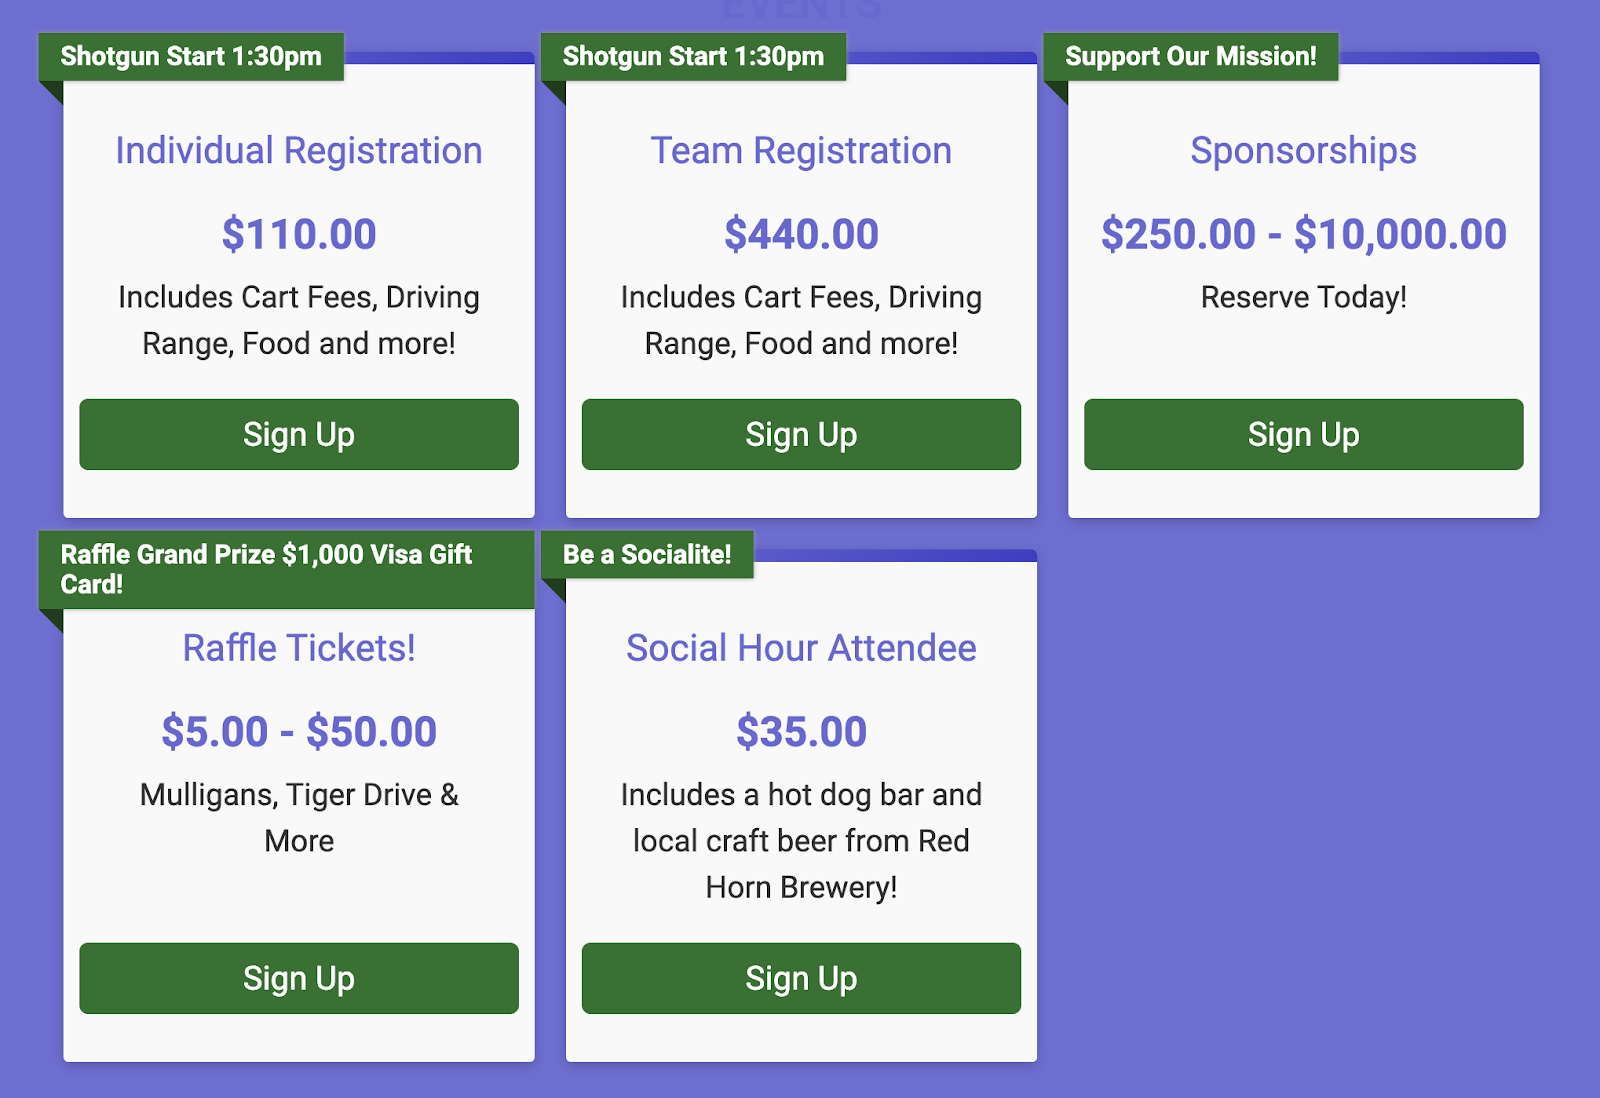Image resolution: width=1600 pixels, height=1098 pixels.
Task: Sign up for Raffle Tickets
Action: [299, 978]
